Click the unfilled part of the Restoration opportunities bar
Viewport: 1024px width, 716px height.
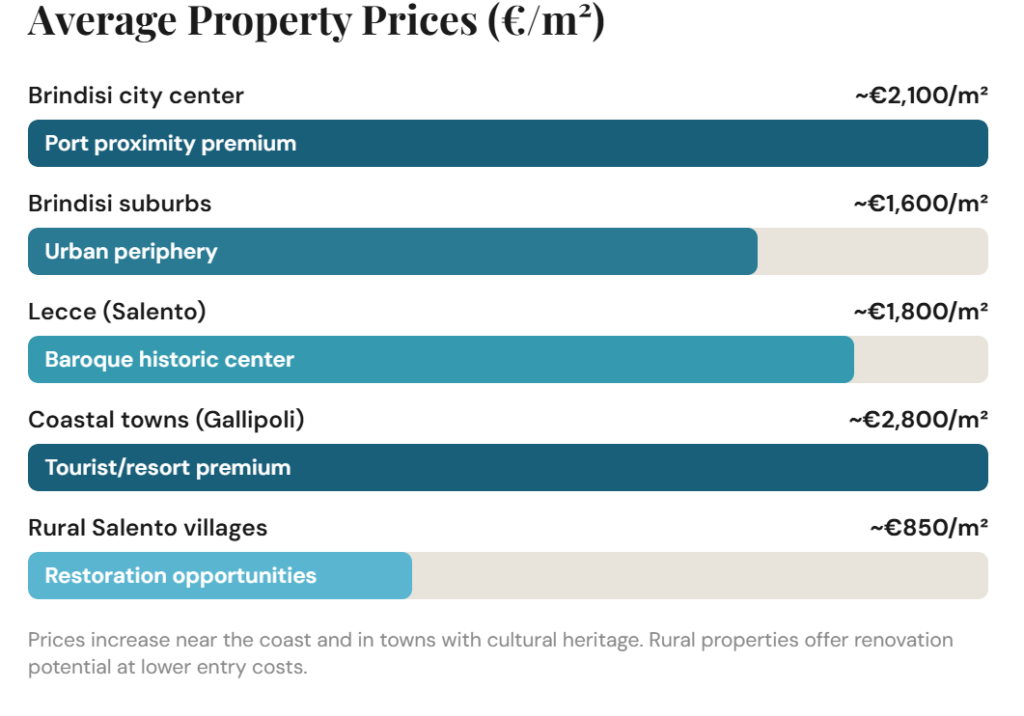[700, 575]
